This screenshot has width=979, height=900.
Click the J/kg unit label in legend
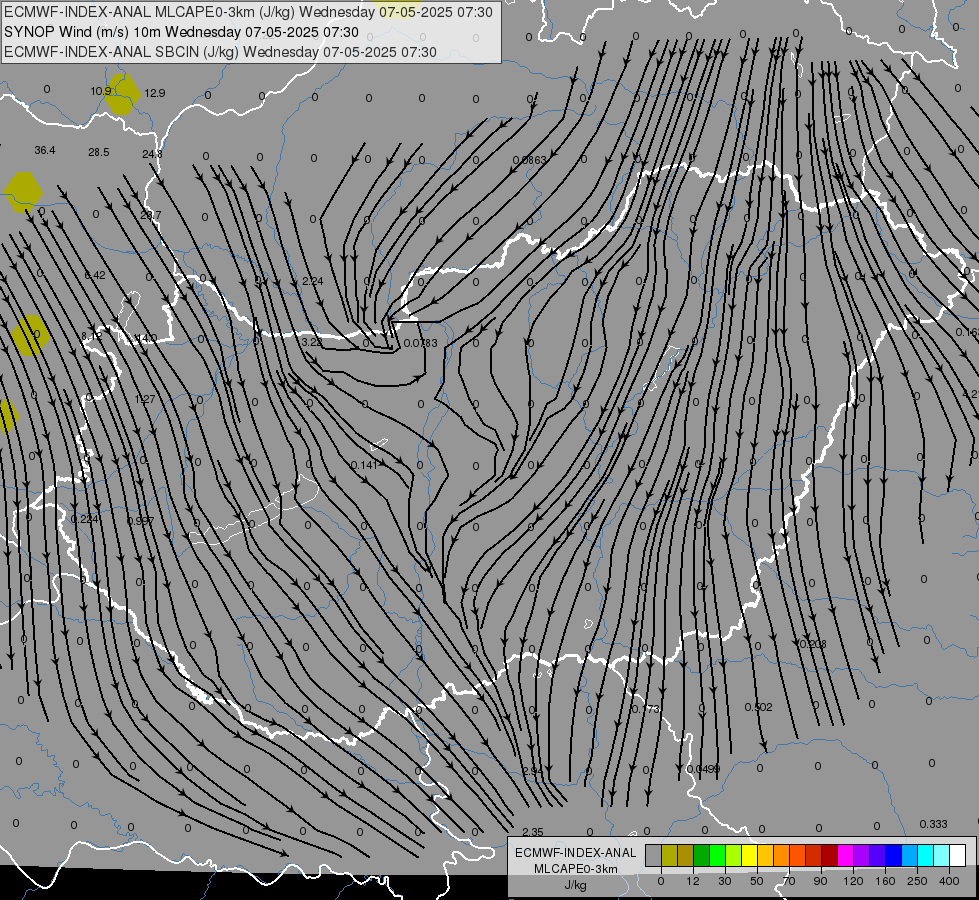click(x=575, y=885)
